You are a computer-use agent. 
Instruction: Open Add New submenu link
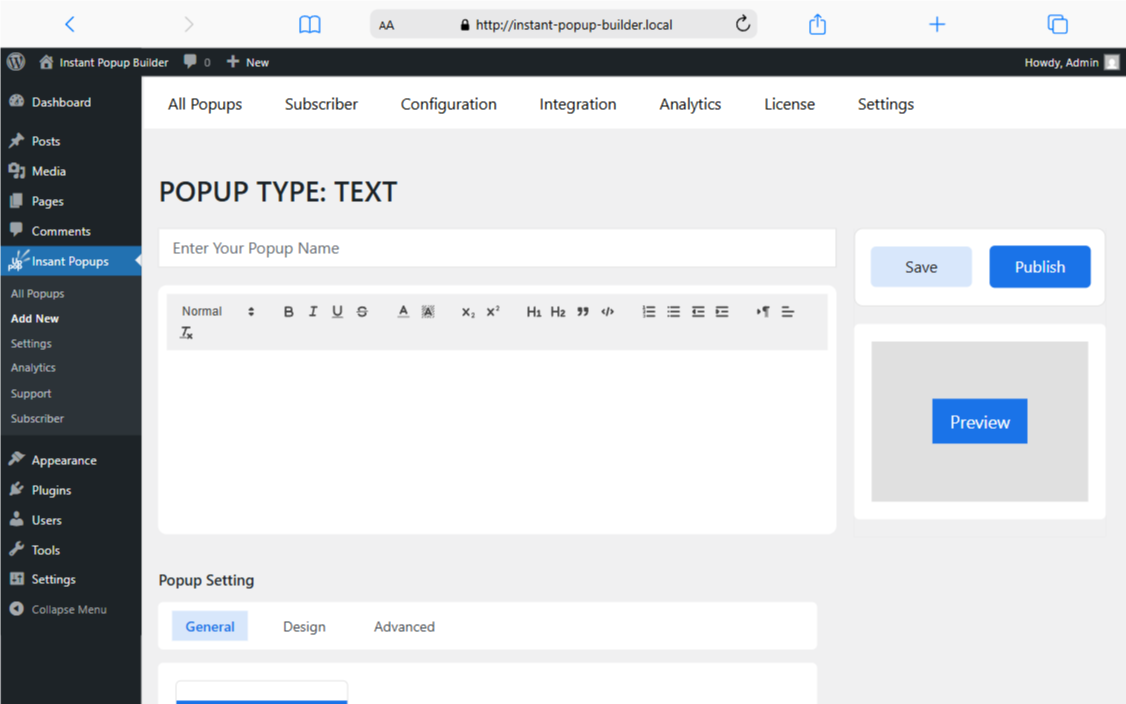pos(34,318)
